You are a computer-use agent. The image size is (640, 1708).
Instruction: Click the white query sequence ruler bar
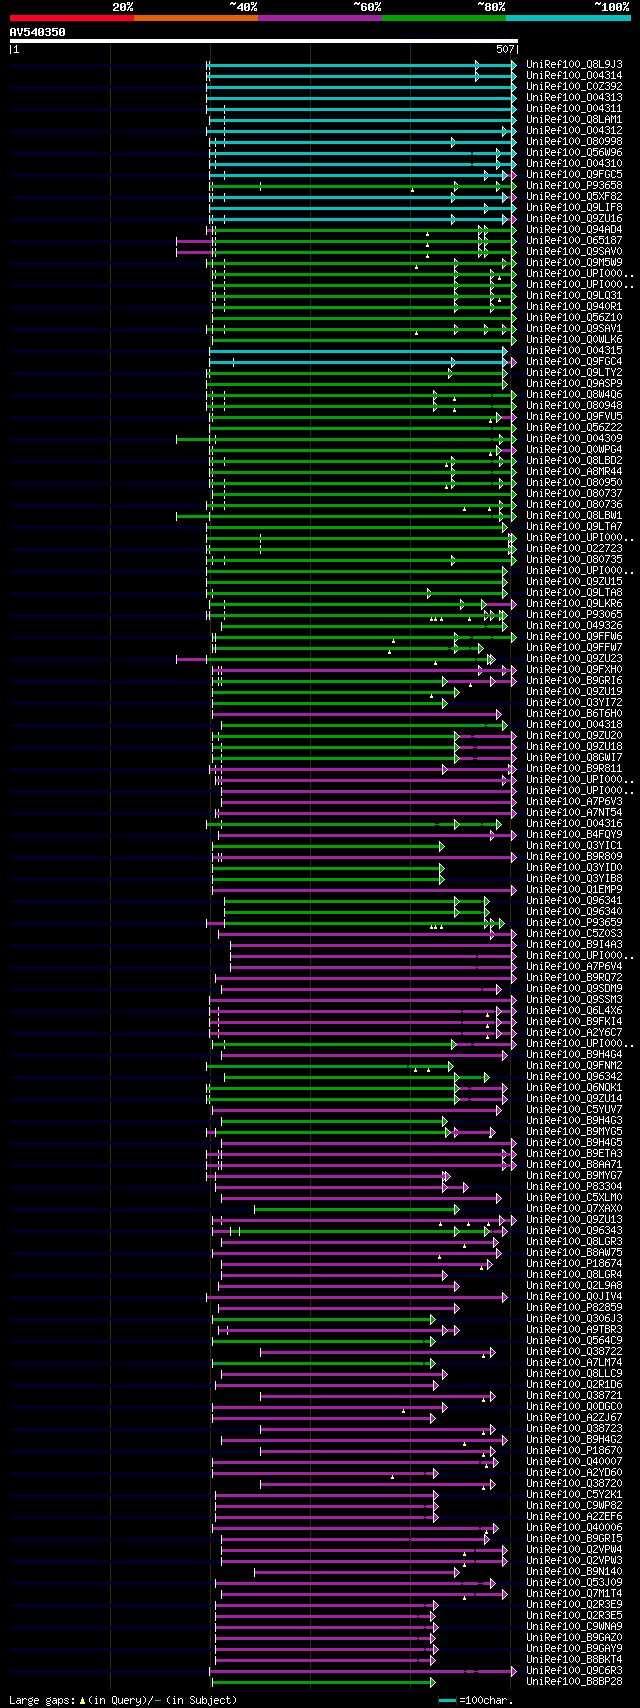263,41
